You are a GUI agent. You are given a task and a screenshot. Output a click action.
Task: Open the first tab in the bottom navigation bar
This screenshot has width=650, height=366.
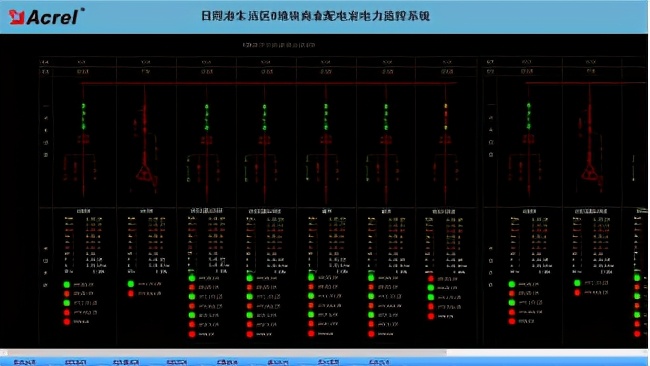tap(24, 362)
